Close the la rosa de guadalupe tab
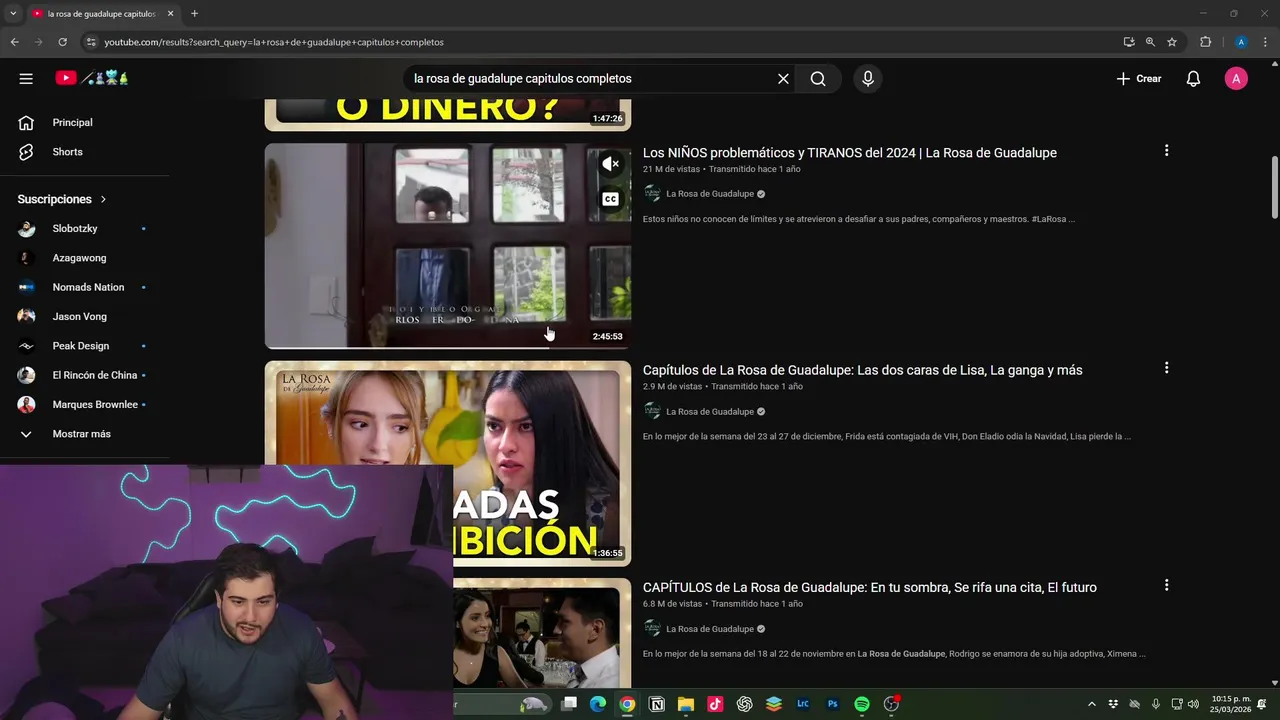This screenshot has height=720, width=1280. (171, 14)
